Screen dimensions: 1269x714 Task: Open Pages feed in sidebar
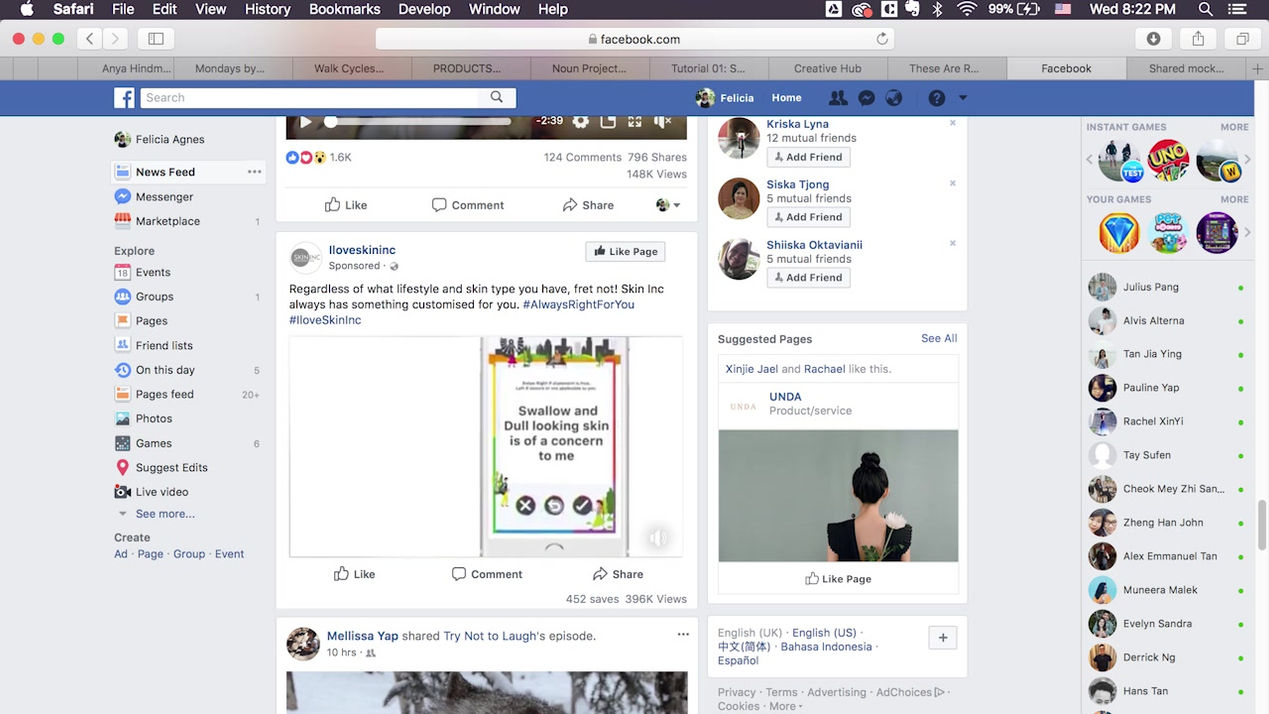pyautogui.click(x=165, y=394)
